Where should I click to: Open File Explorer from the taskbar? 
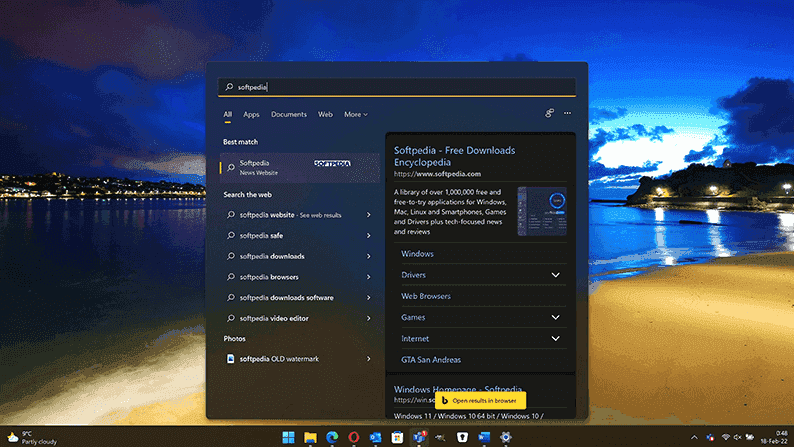tap(310, 437)
